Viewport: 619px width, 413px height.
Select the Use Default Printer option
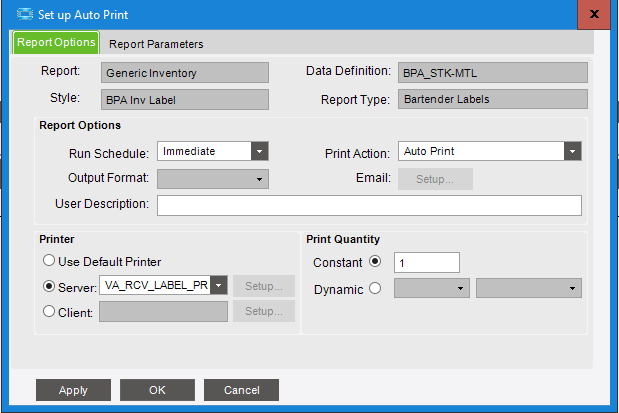coord(47,261)
